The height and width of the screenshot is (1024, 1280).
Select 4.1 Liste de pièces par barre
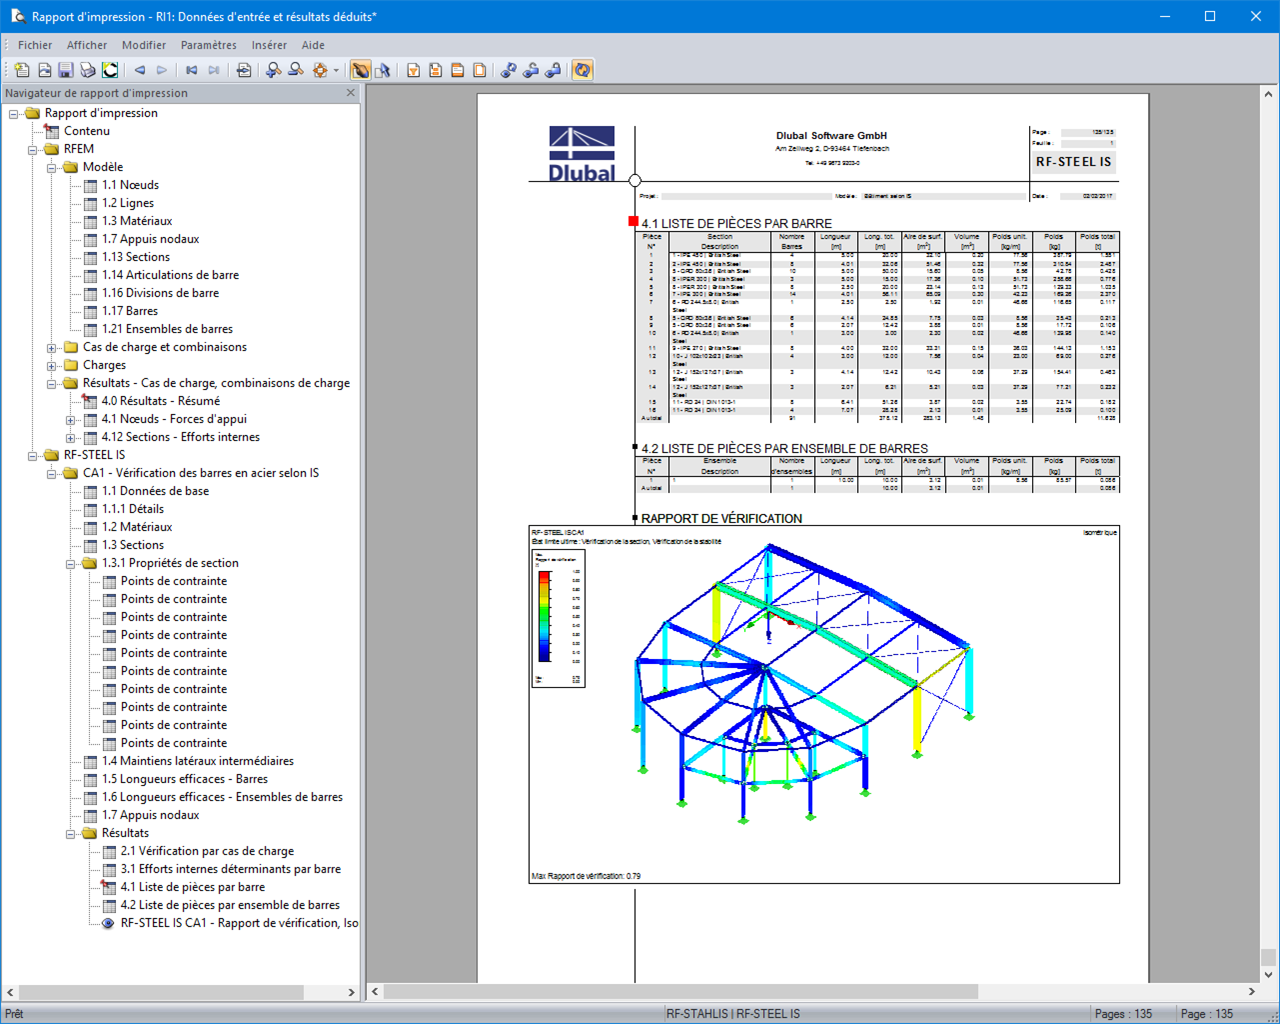193,887
